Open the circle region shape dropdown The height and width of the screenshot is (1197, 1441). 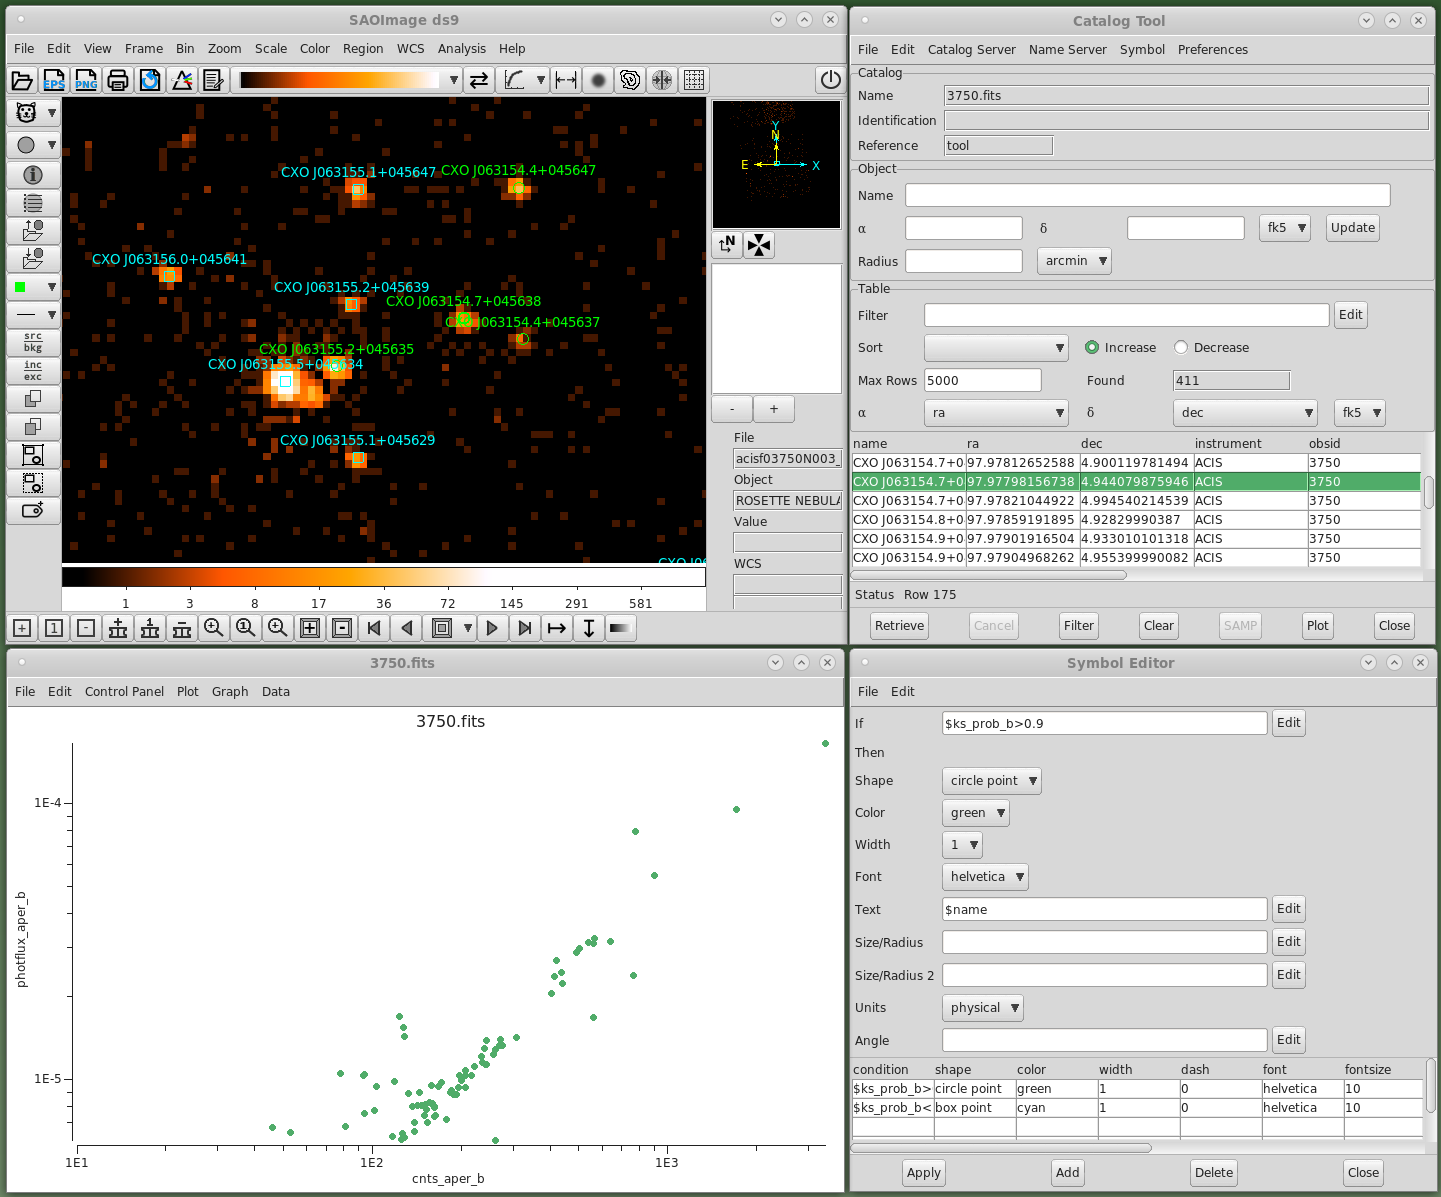coord(33,145)
